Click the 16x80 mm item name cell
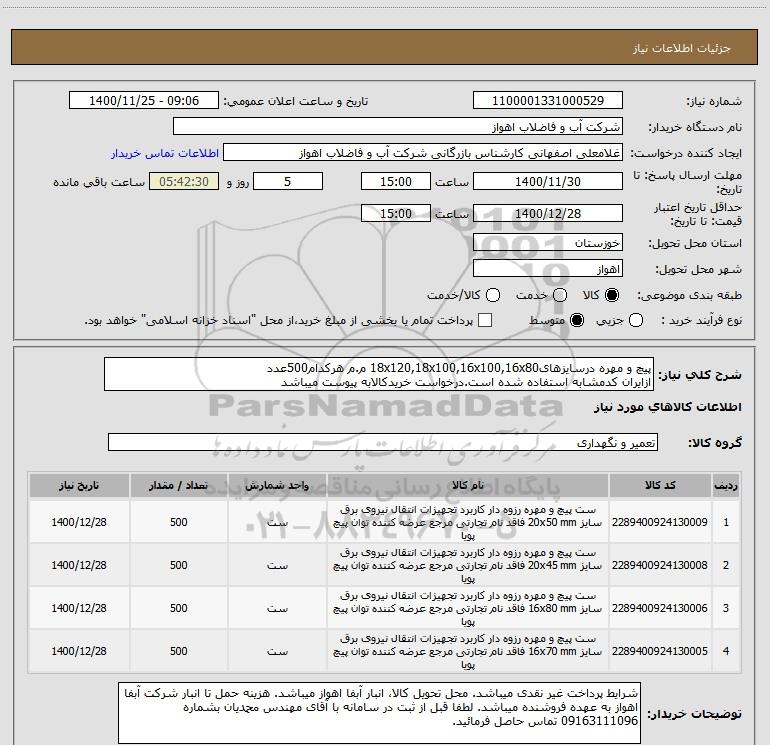Image resolution: width=770 pixels, height=745 pixels. pyautogui.click(x=468, y=608)
